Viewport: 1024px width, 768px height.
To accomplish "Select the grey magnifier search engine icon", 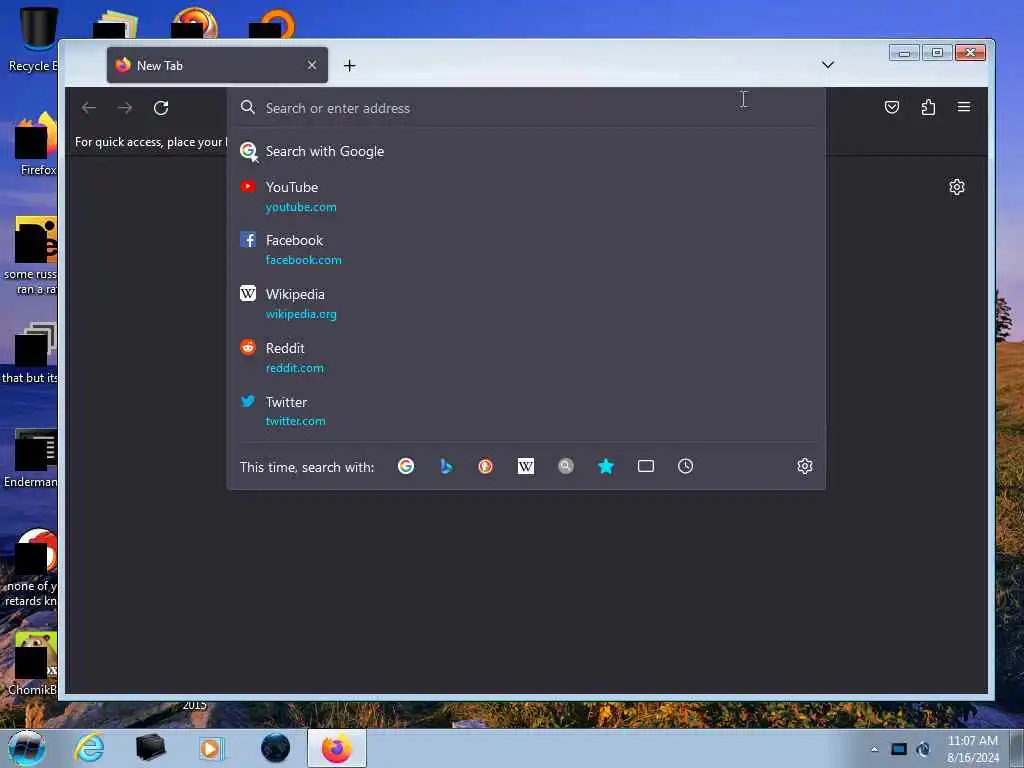I will pos(566,466).
